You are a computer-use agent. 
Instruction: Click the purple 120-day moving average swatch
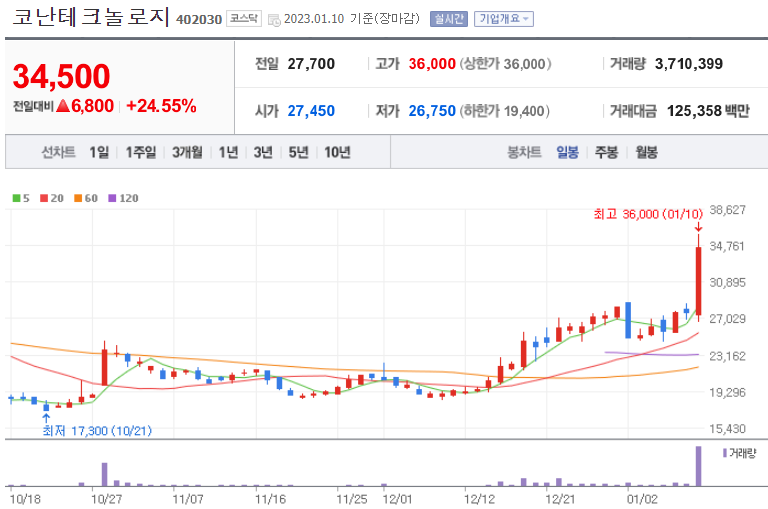[x=112, y=198]
